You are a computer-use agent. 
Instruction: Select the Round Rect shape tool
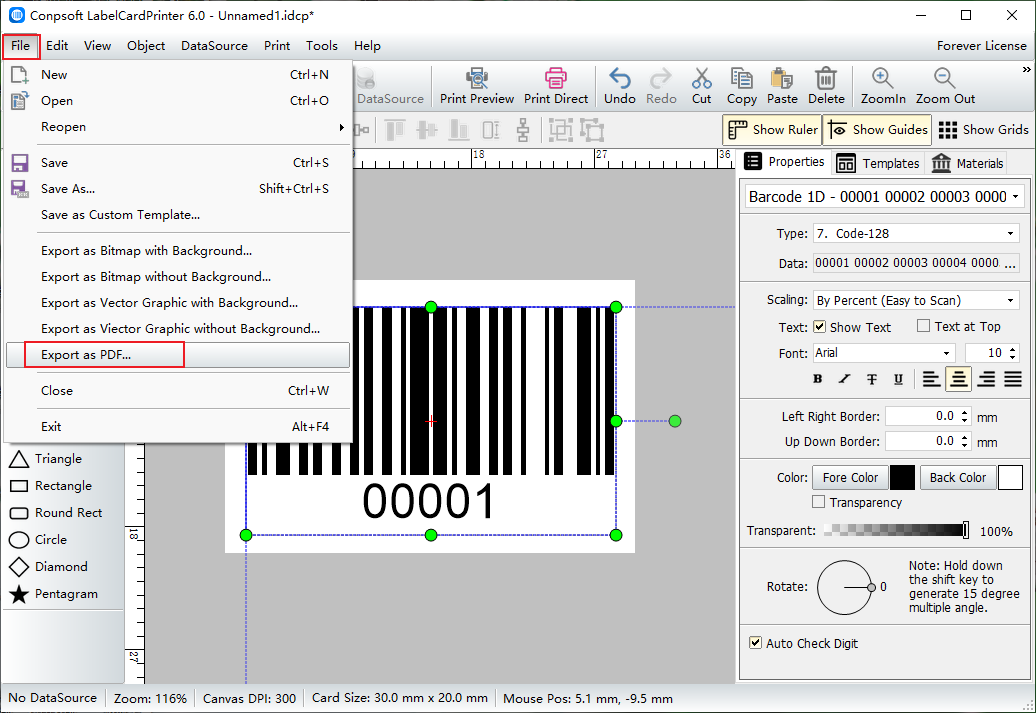(56, 513)
